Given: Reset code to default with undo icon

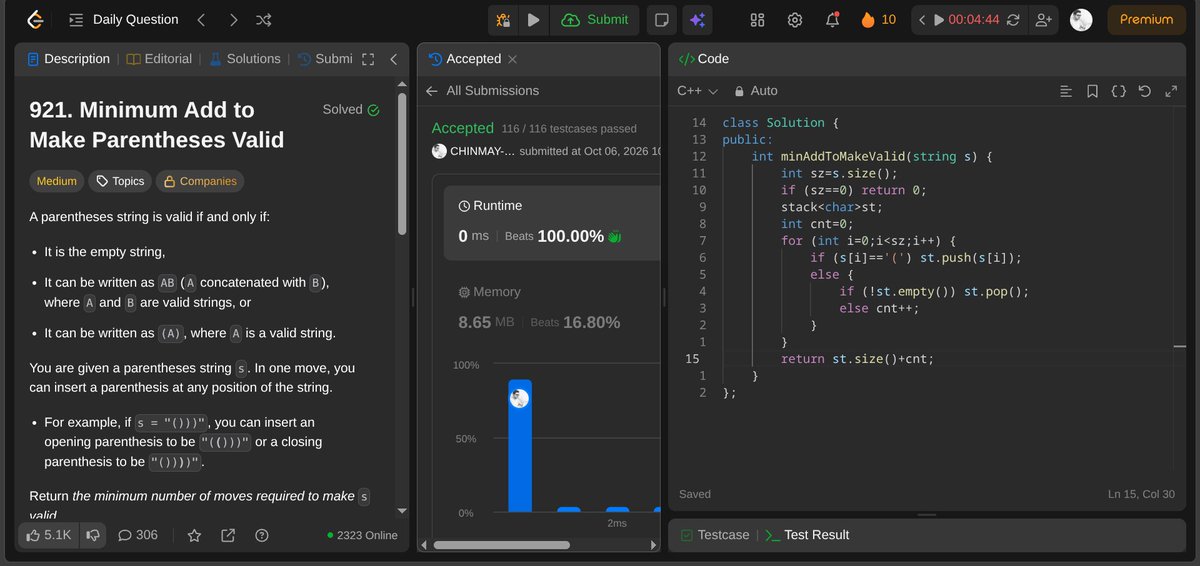Looking at the screenshot, I should pyautogui.click(x=1144, y=91).
